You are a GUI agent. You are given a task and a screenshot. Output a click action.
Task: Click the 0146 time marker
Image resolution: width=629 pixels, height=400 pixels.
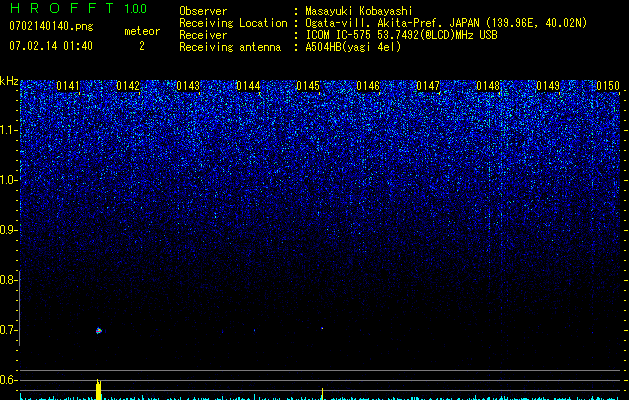[368, 86]
